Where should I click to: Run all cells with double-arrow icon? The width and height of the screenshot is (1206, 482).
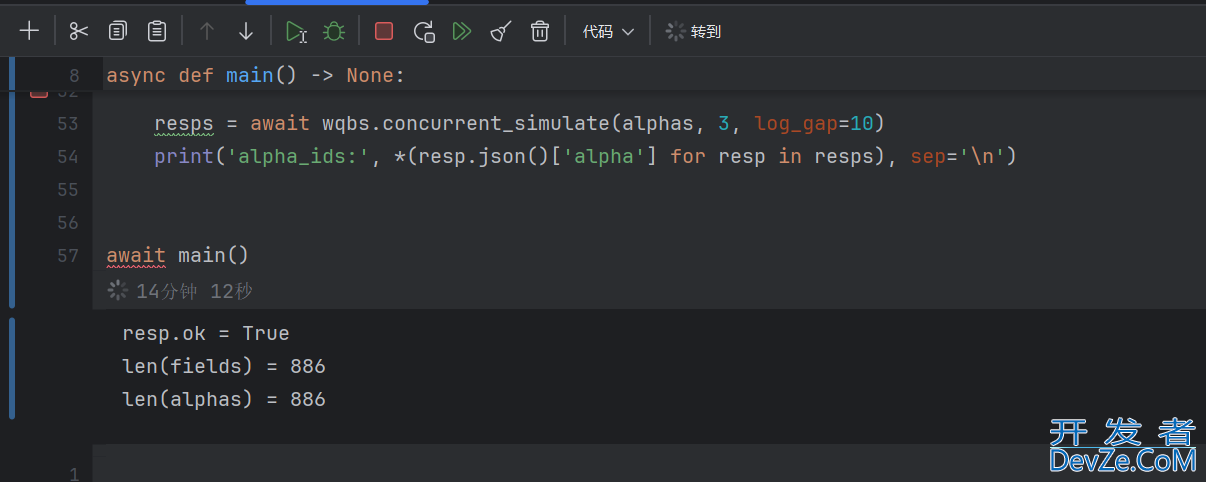pyautogui.click(x=462, y=31)
